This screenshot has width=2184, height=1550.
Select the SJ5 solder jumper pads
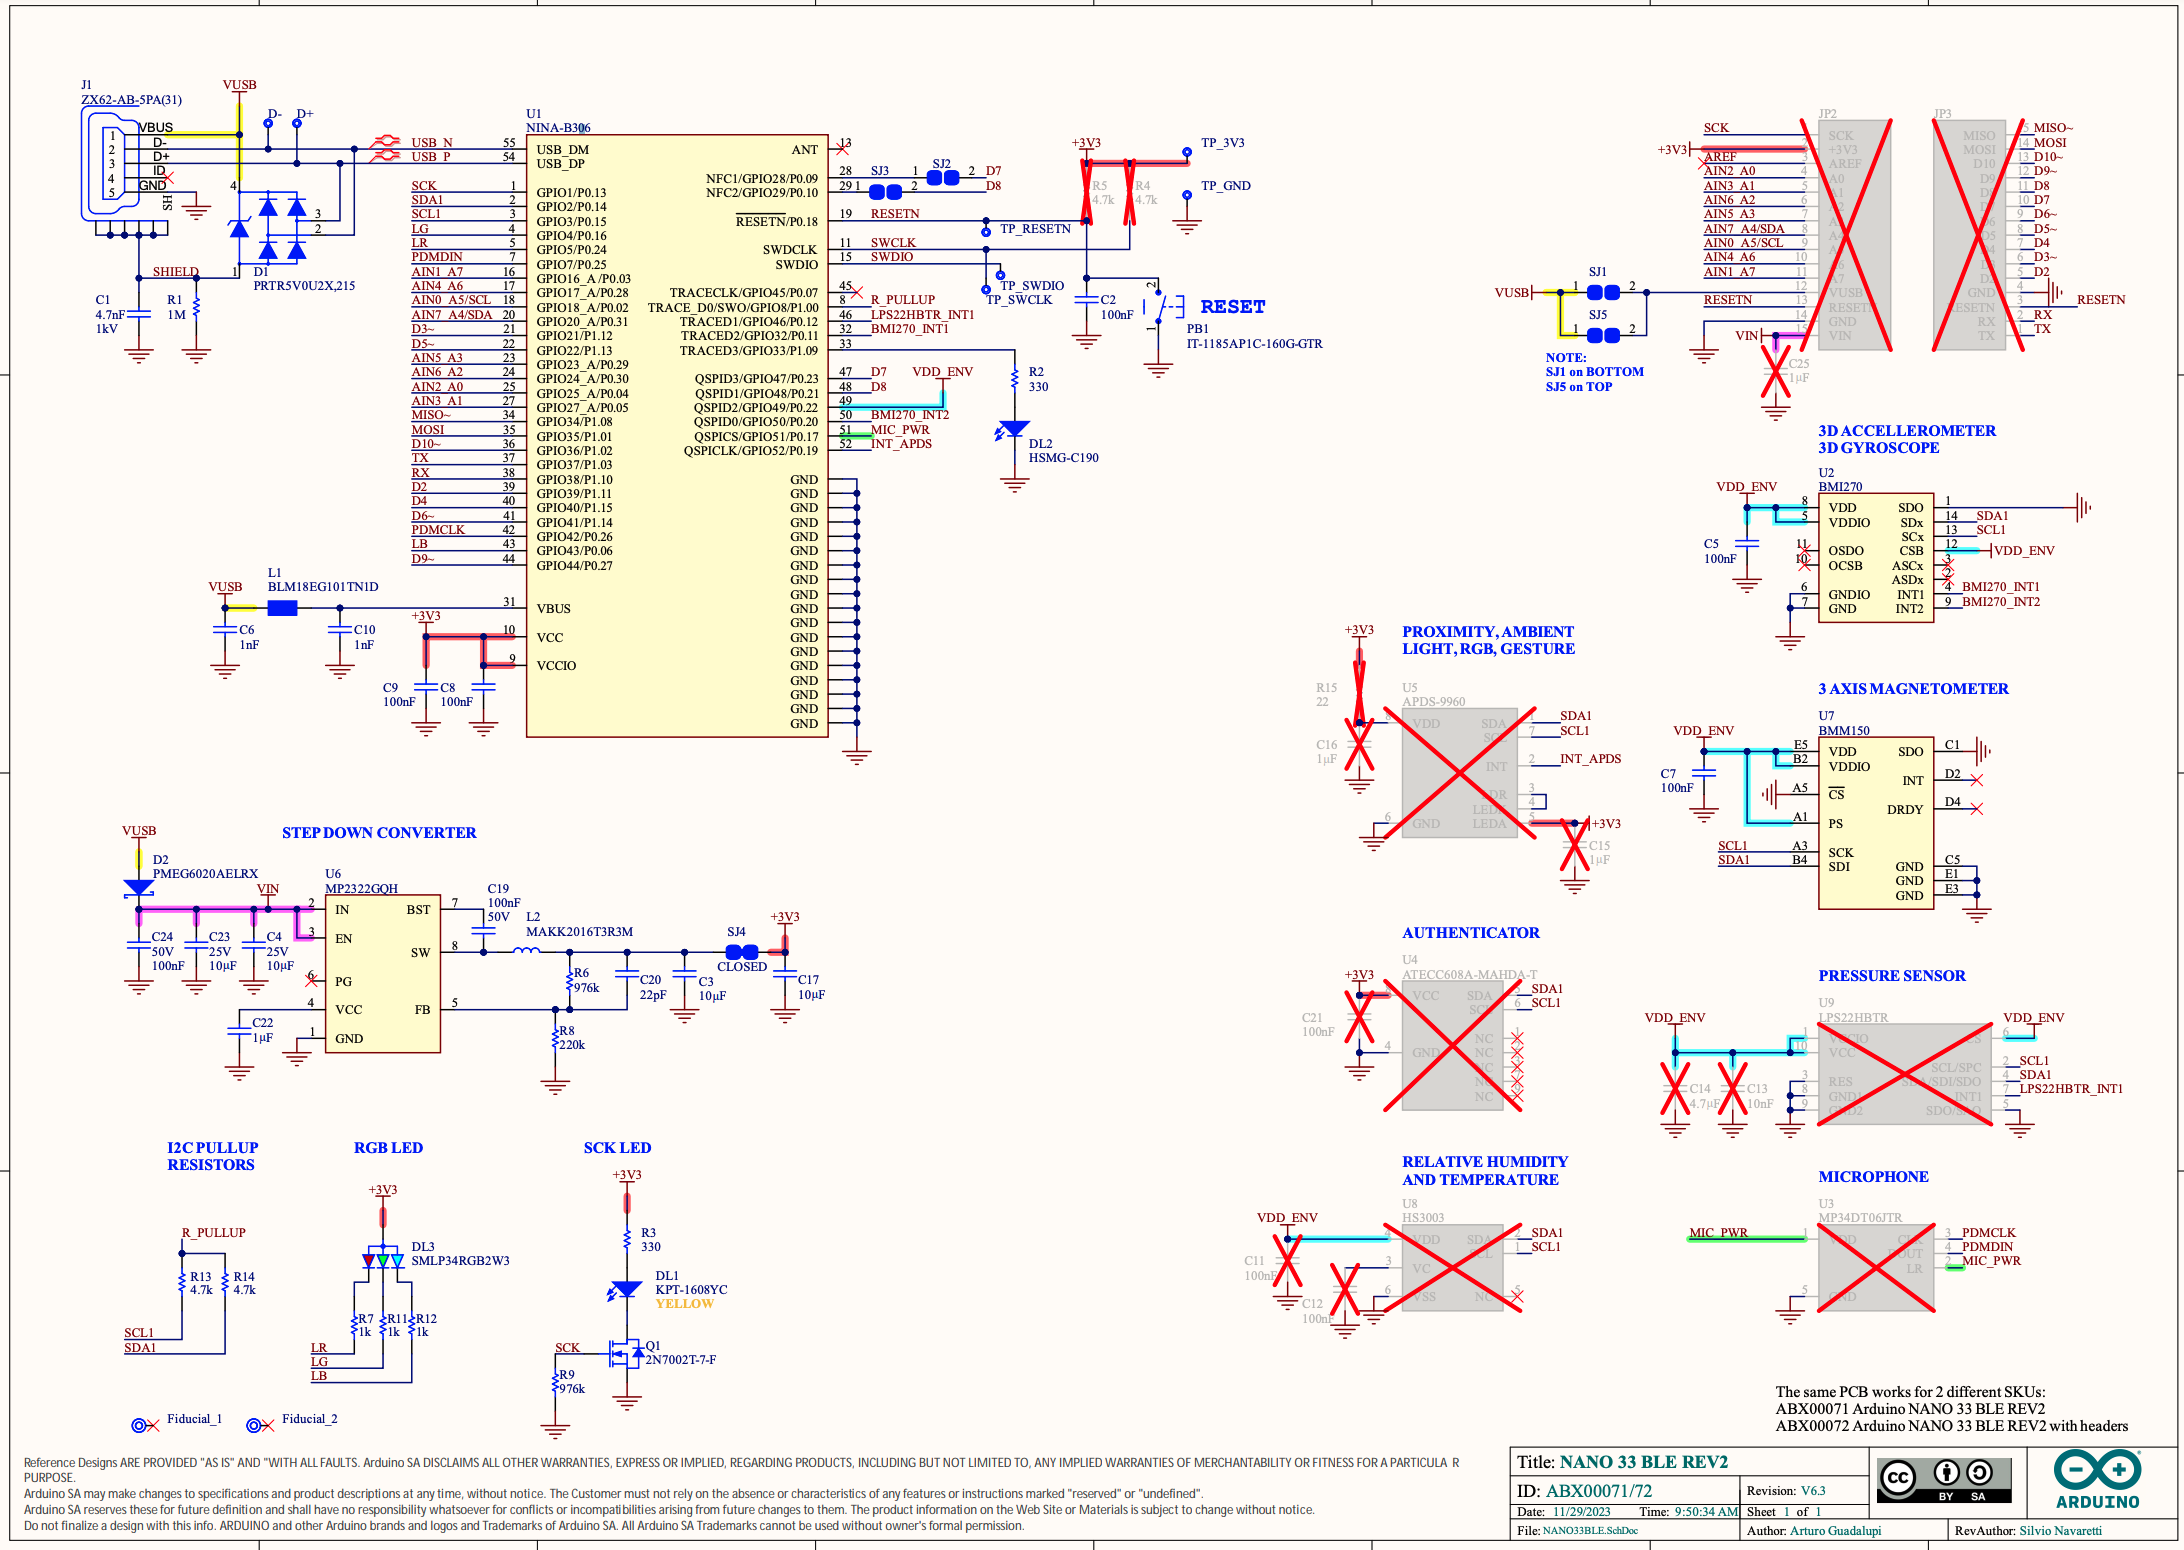[x=1603, y=335]
